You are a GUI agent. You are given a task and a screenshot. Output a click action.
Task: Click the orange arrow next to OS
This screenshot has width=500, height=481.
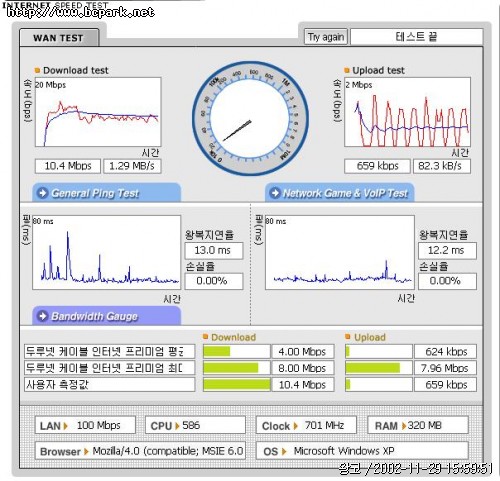pyautogui.click(x=284, y=452)
